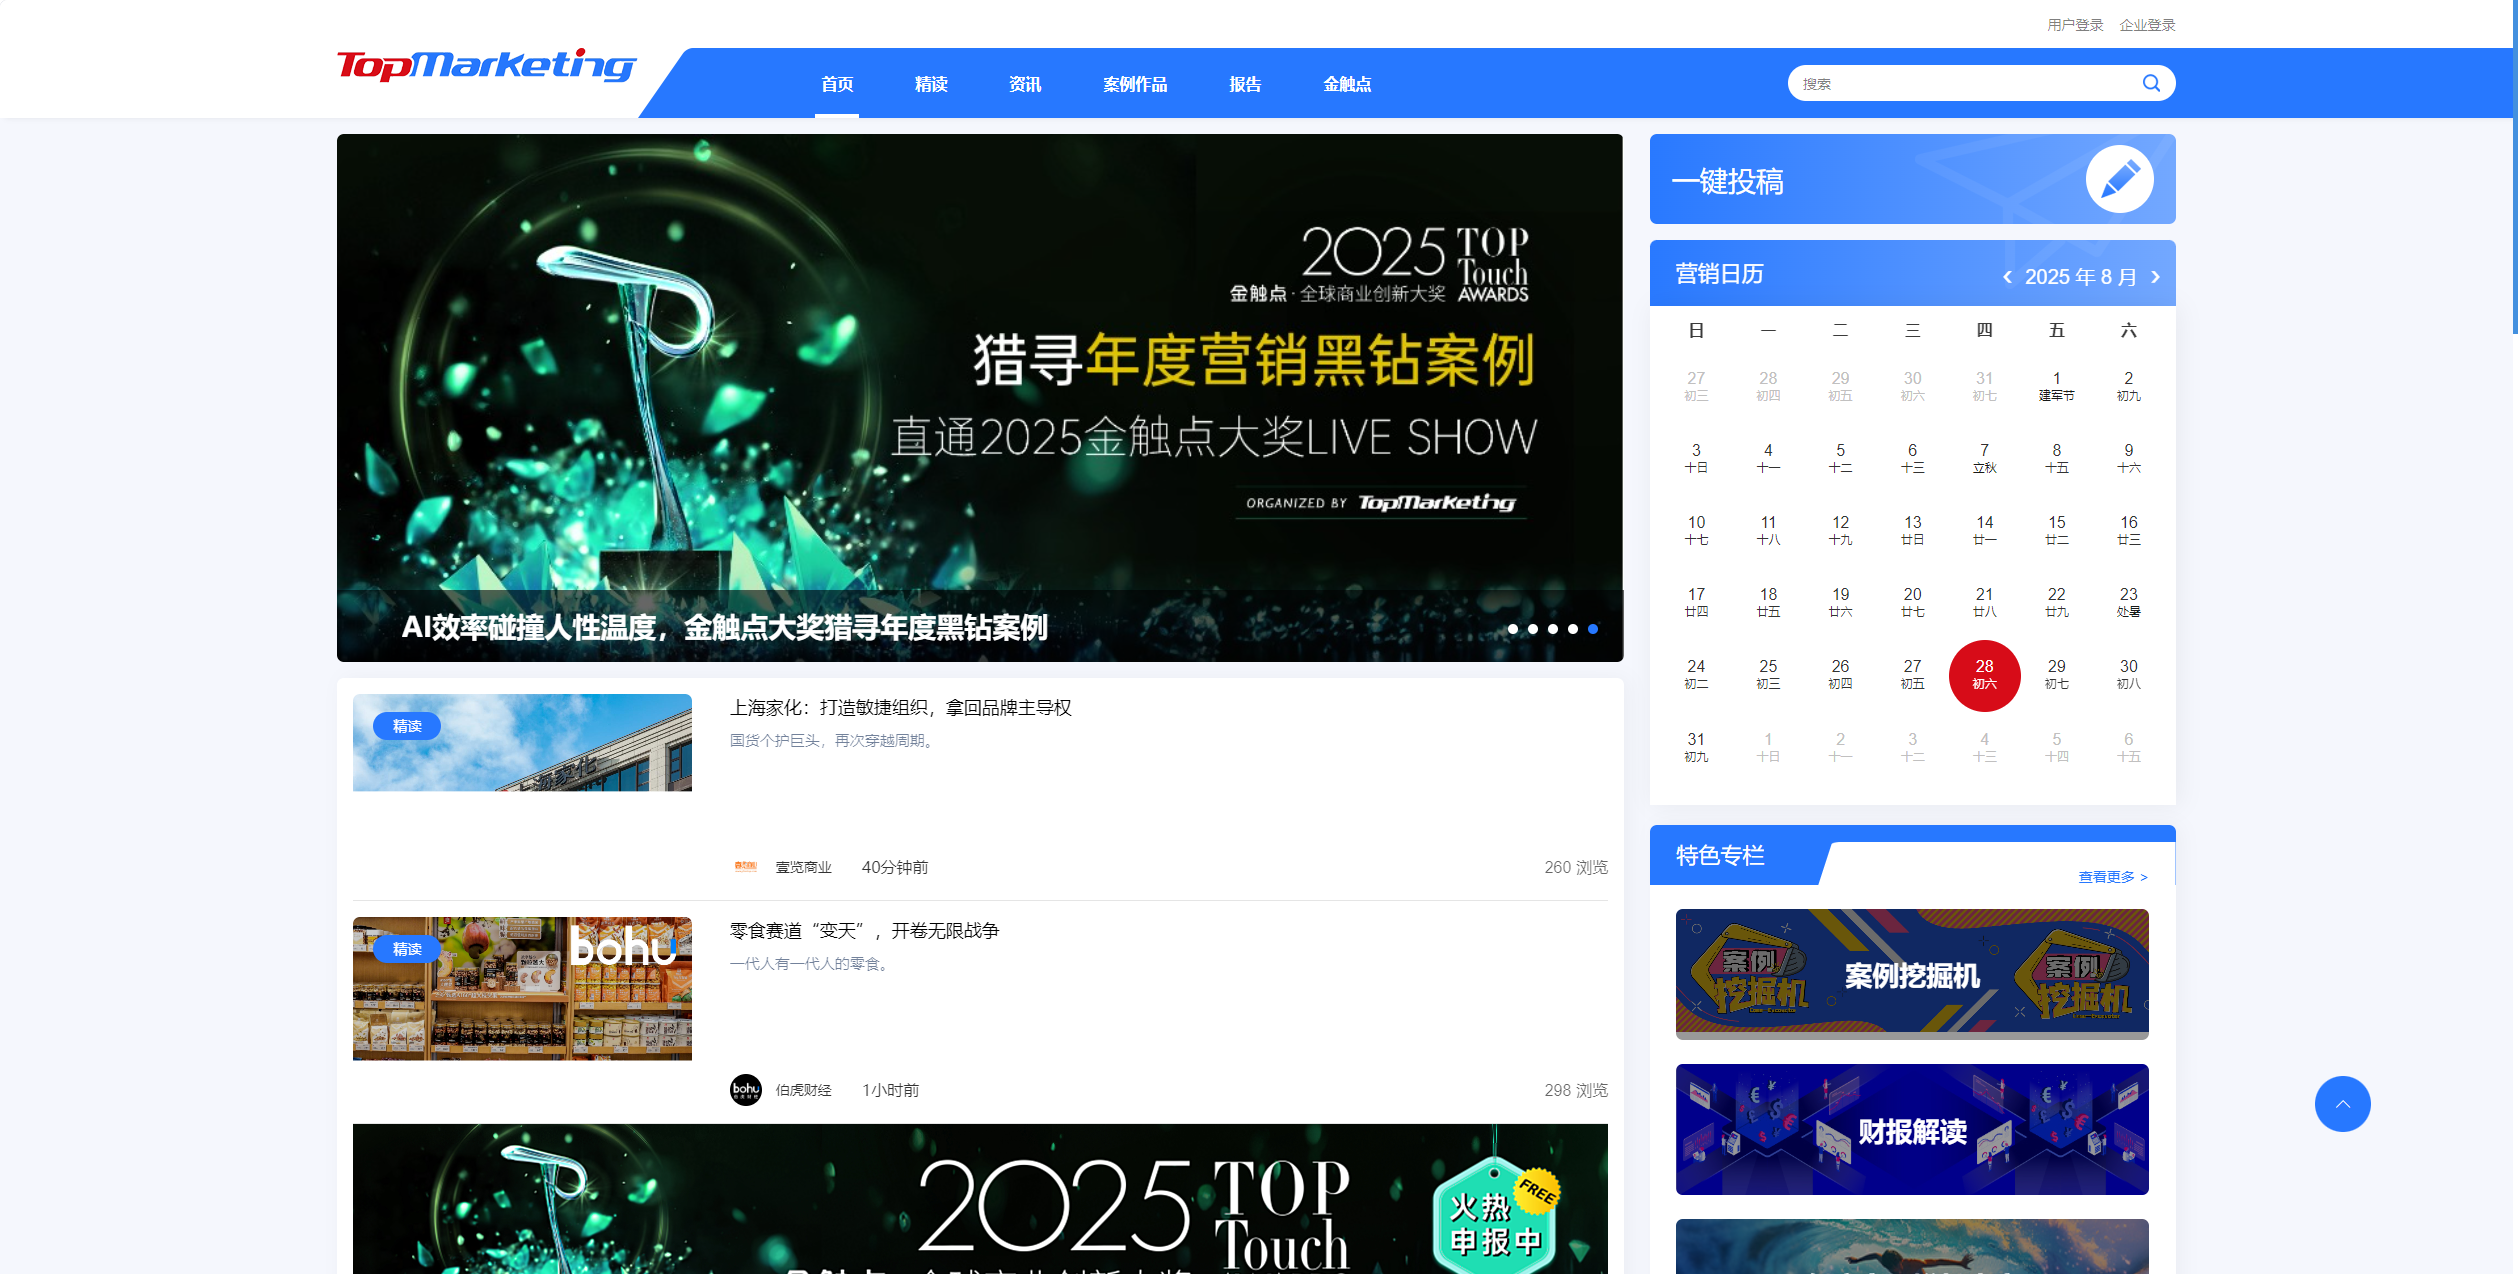
Task: Click the pencil icon for one-click submission
Action: coord(2119,180)
